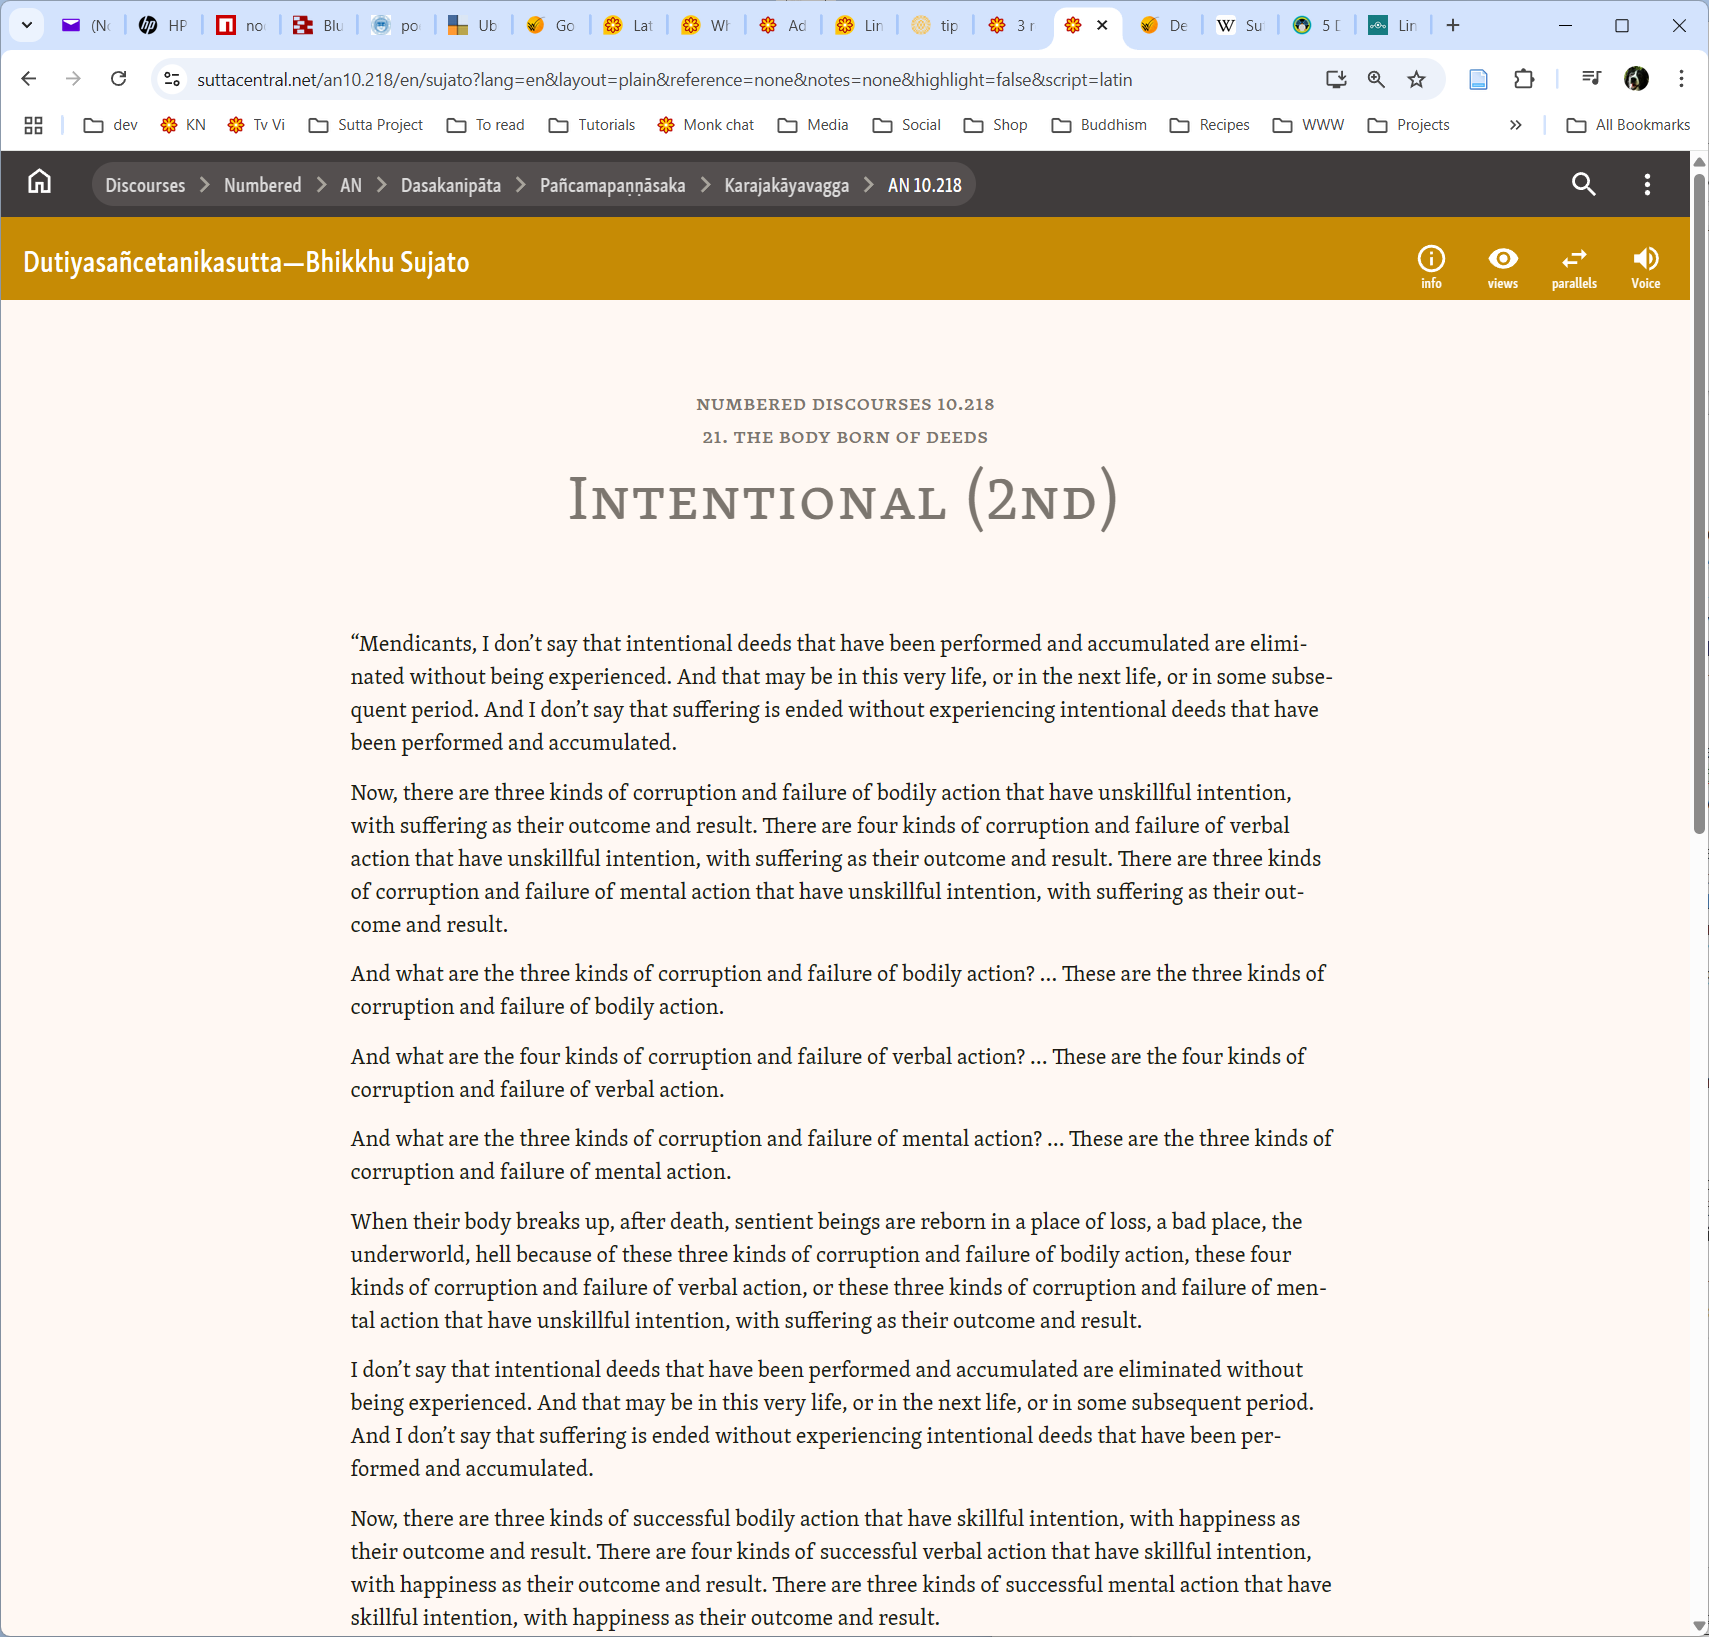Navigate to Dasakanipāta breadcrumb

point(451,185)
